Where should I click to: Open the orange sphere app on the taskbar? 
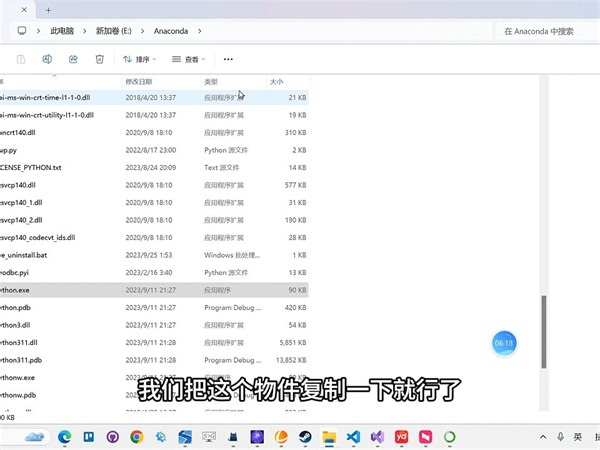pyautogui.click(x=281, y=437)
